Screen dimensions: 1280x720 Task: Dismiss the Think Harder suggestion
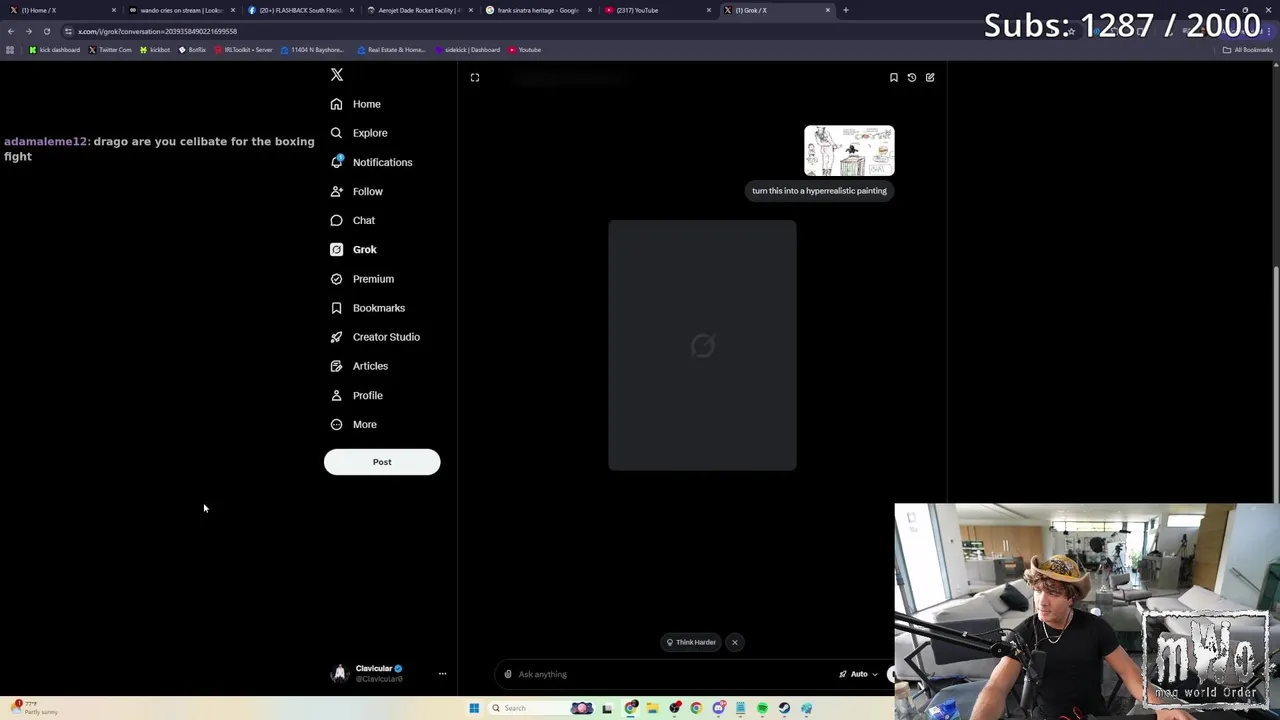(734, 642)
